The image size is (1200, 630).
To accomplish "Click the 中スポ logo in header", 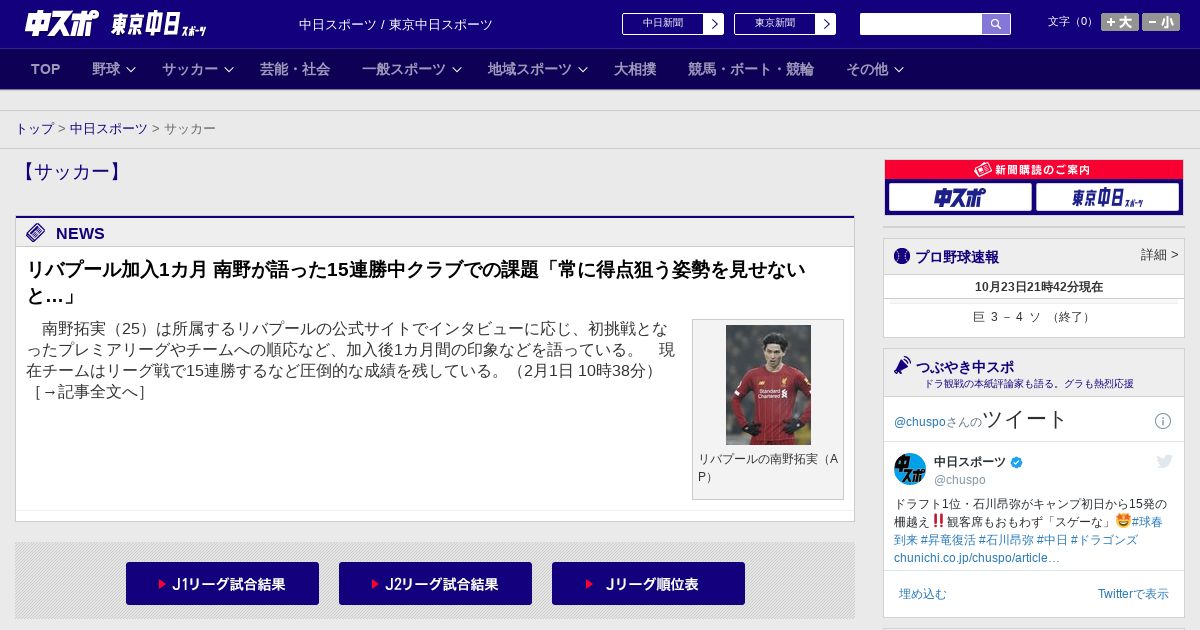I will click(x=62, y=23).
